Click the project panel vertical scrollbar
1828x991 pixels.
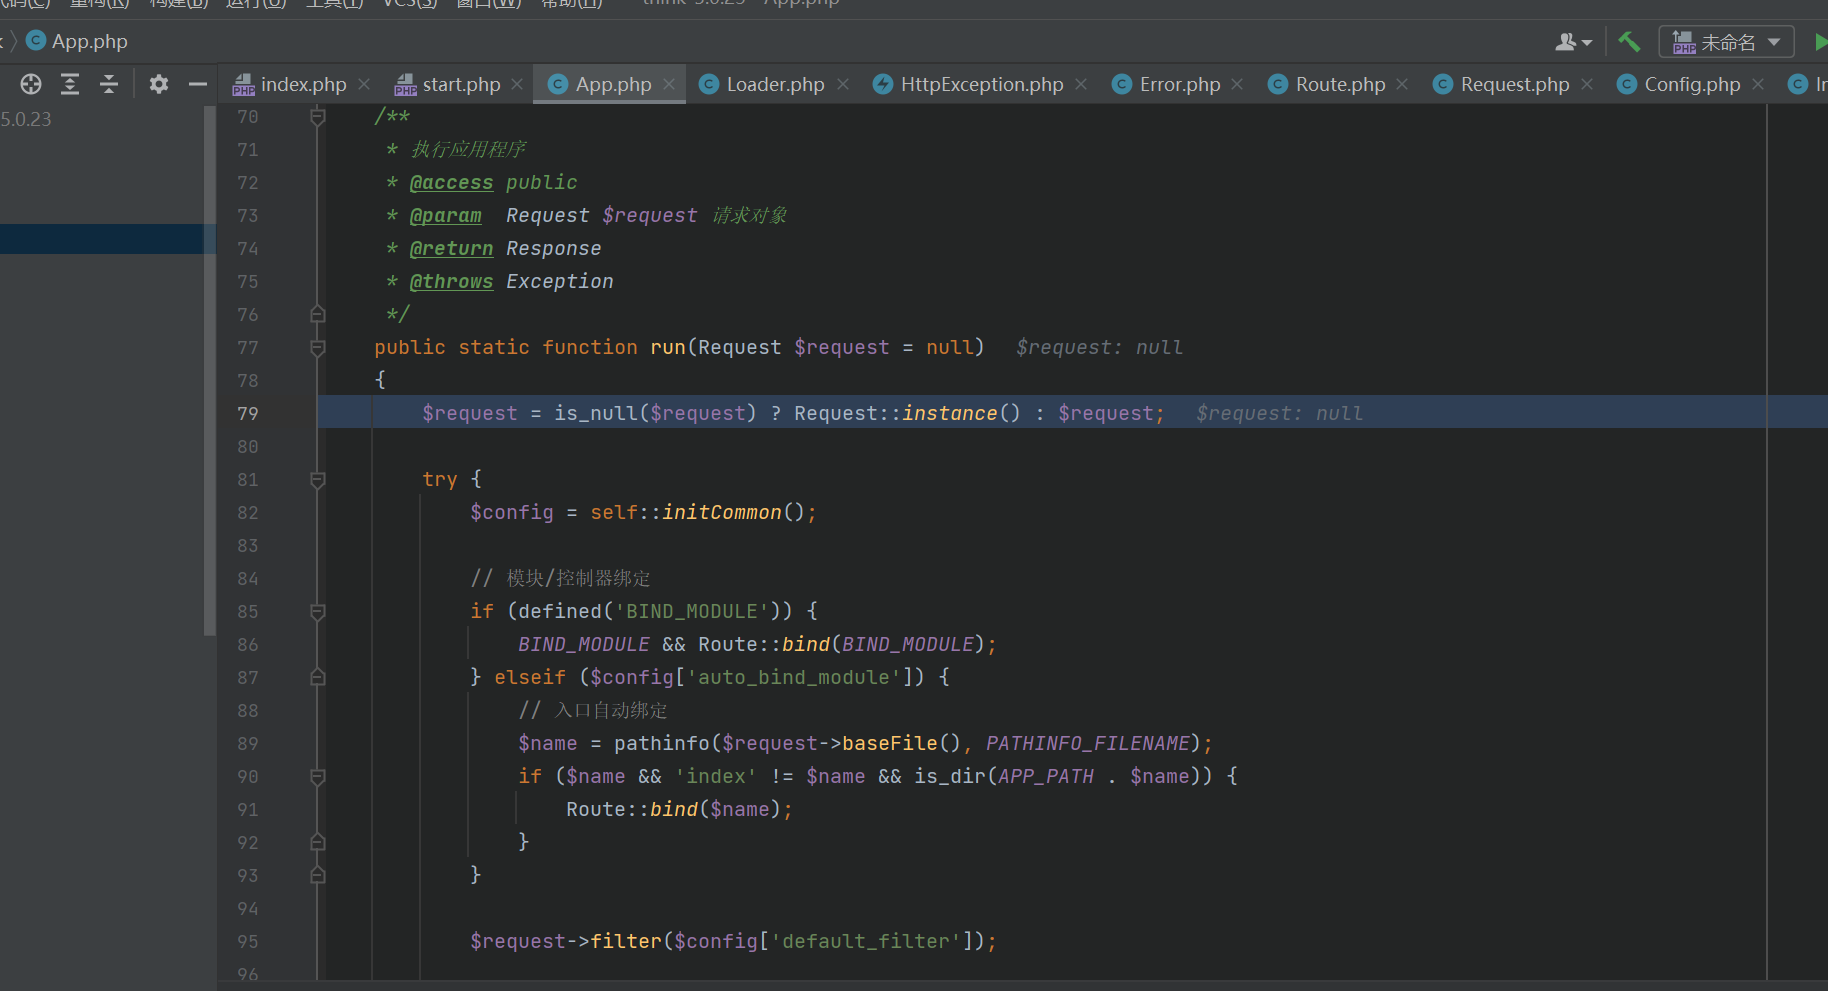click(209, 370)
